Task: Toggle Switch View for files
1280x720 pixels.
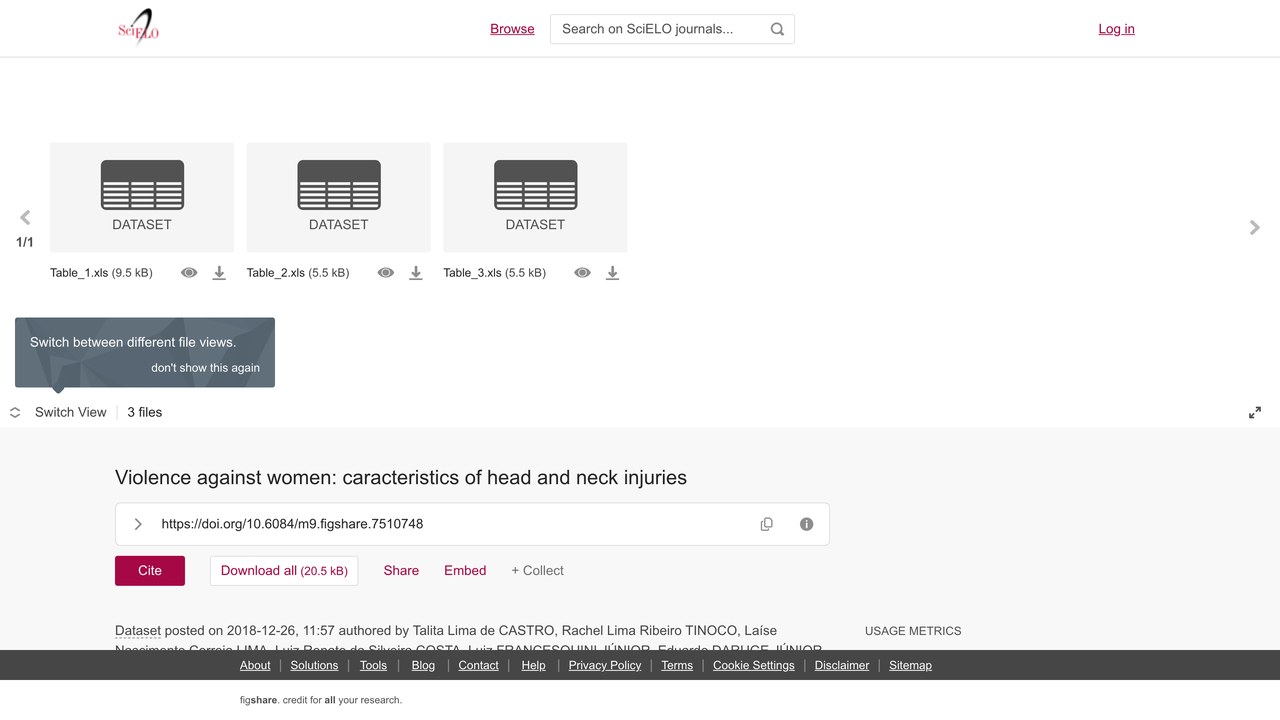Action: (58, 412)
